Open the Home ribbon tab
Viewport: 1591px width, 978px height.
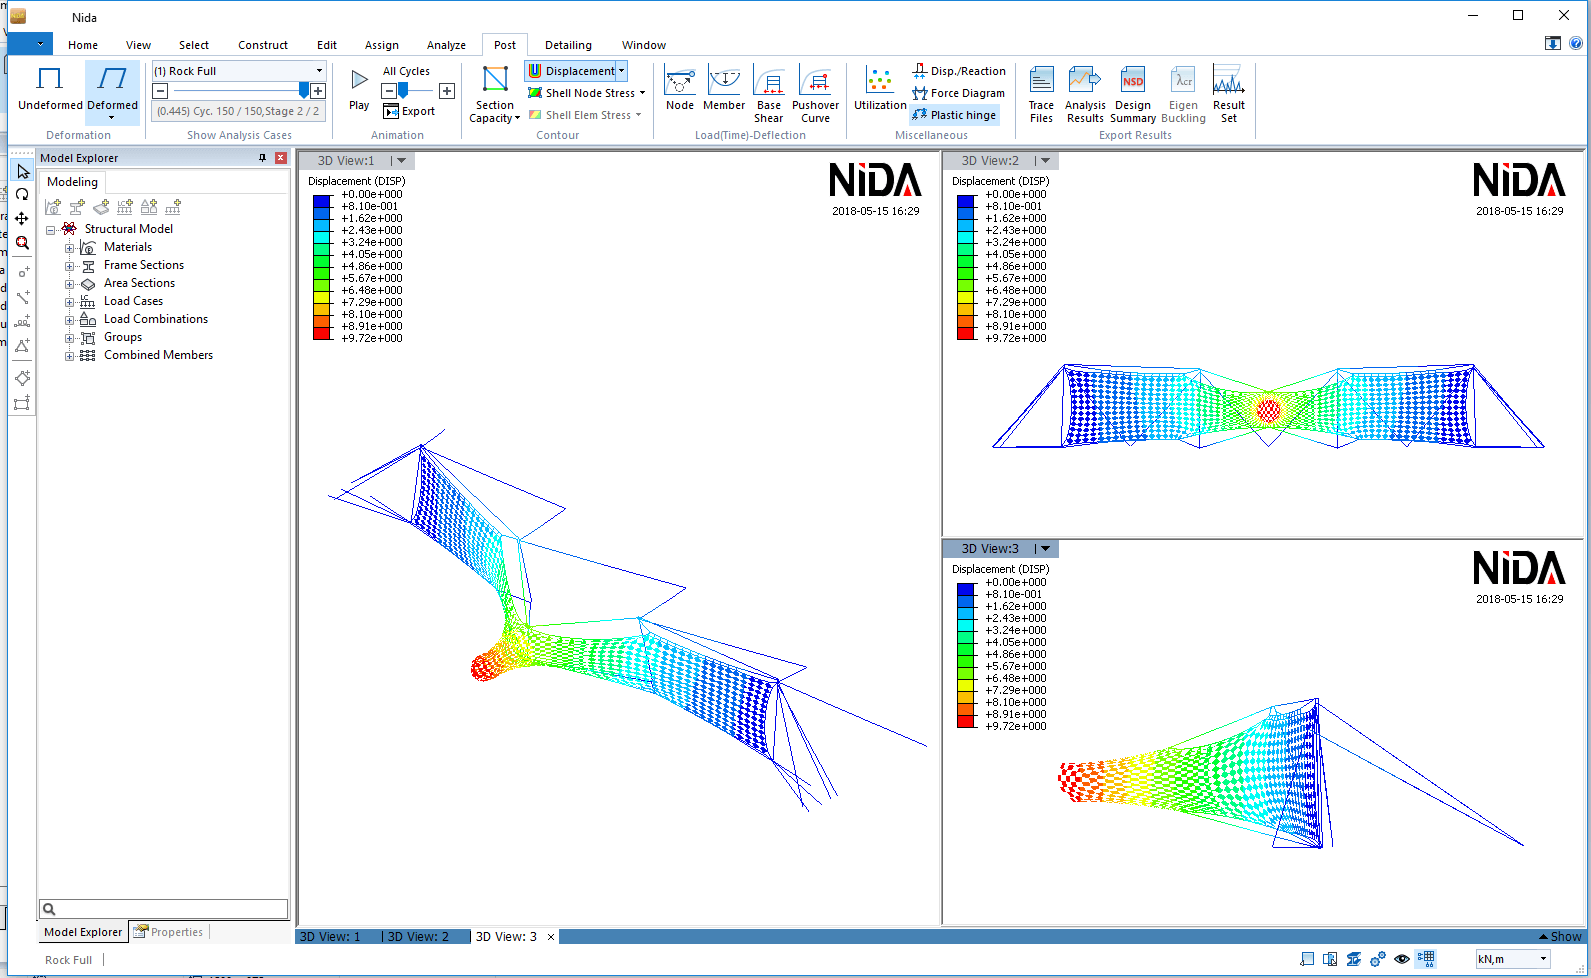[x=83, y=45]
